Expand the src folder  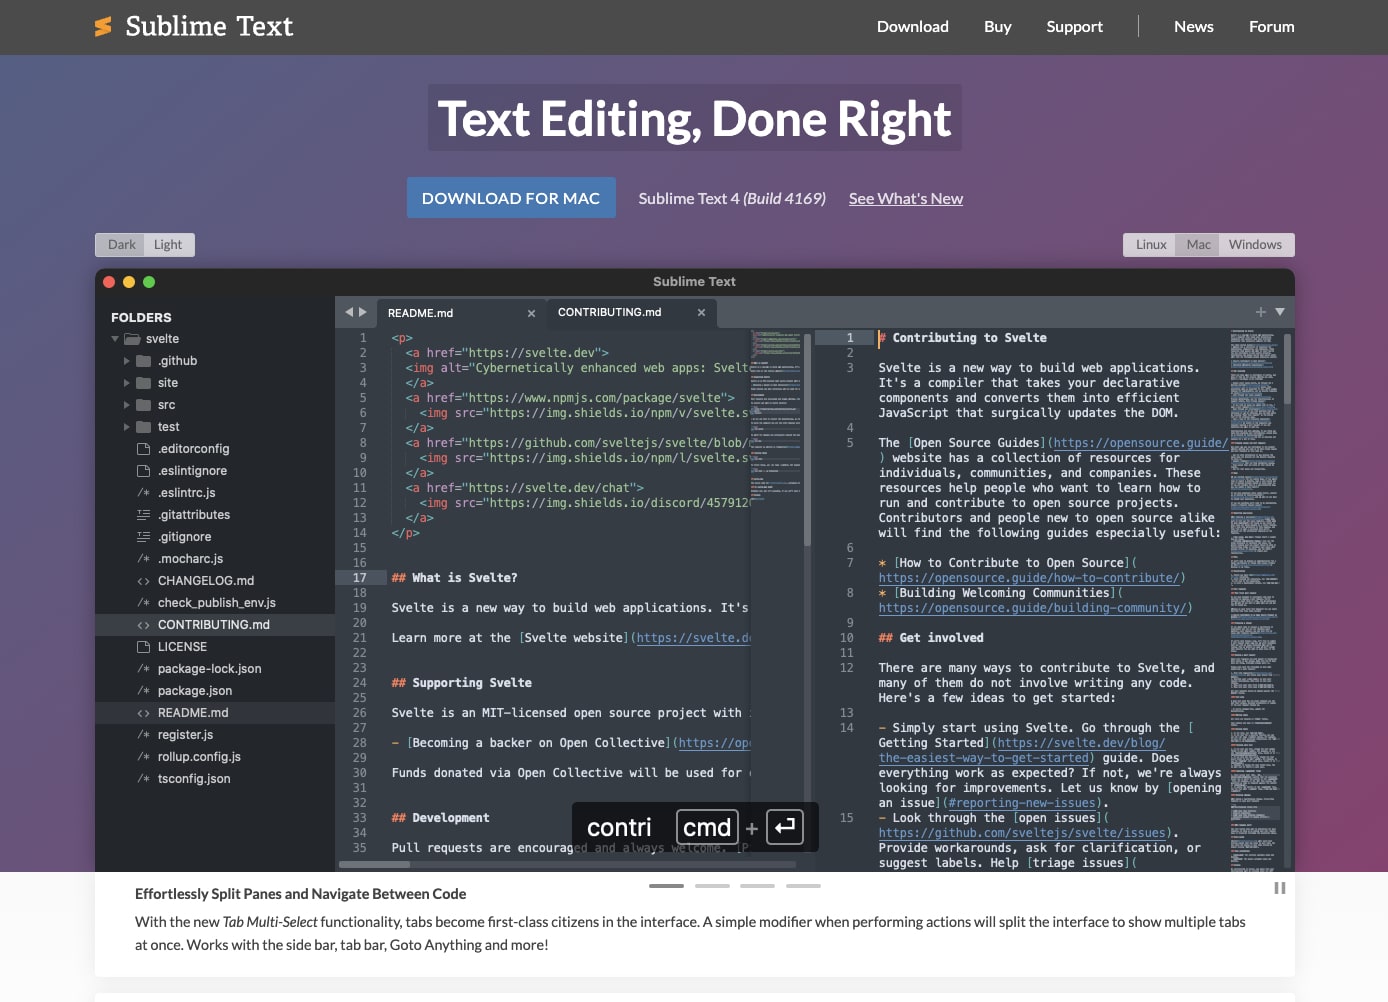pos(126,404)
